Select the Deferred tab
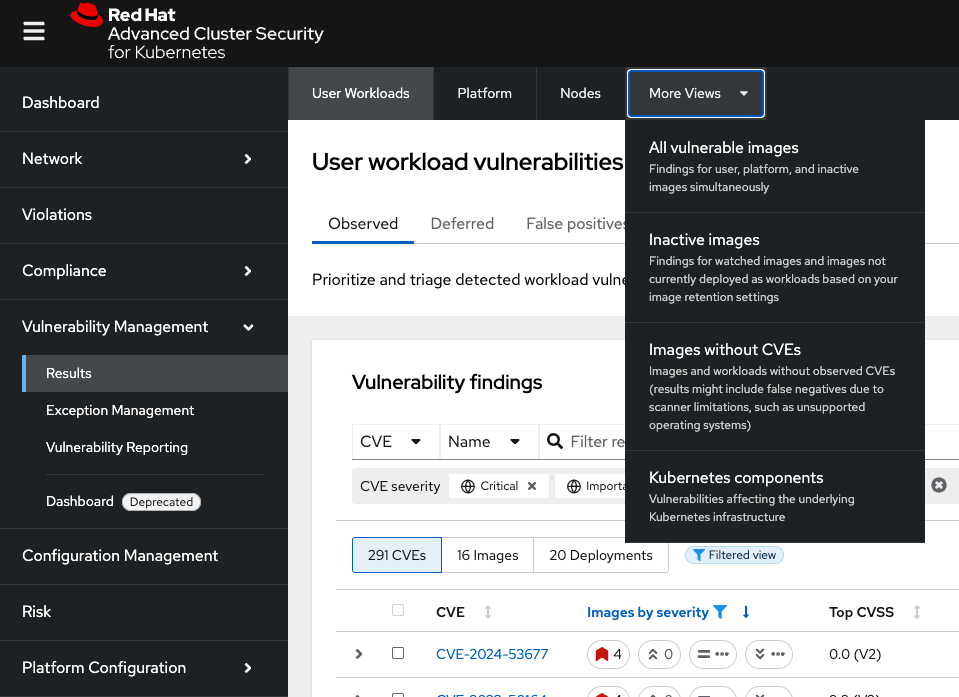The image size is (959, 697). pos(462,224)
